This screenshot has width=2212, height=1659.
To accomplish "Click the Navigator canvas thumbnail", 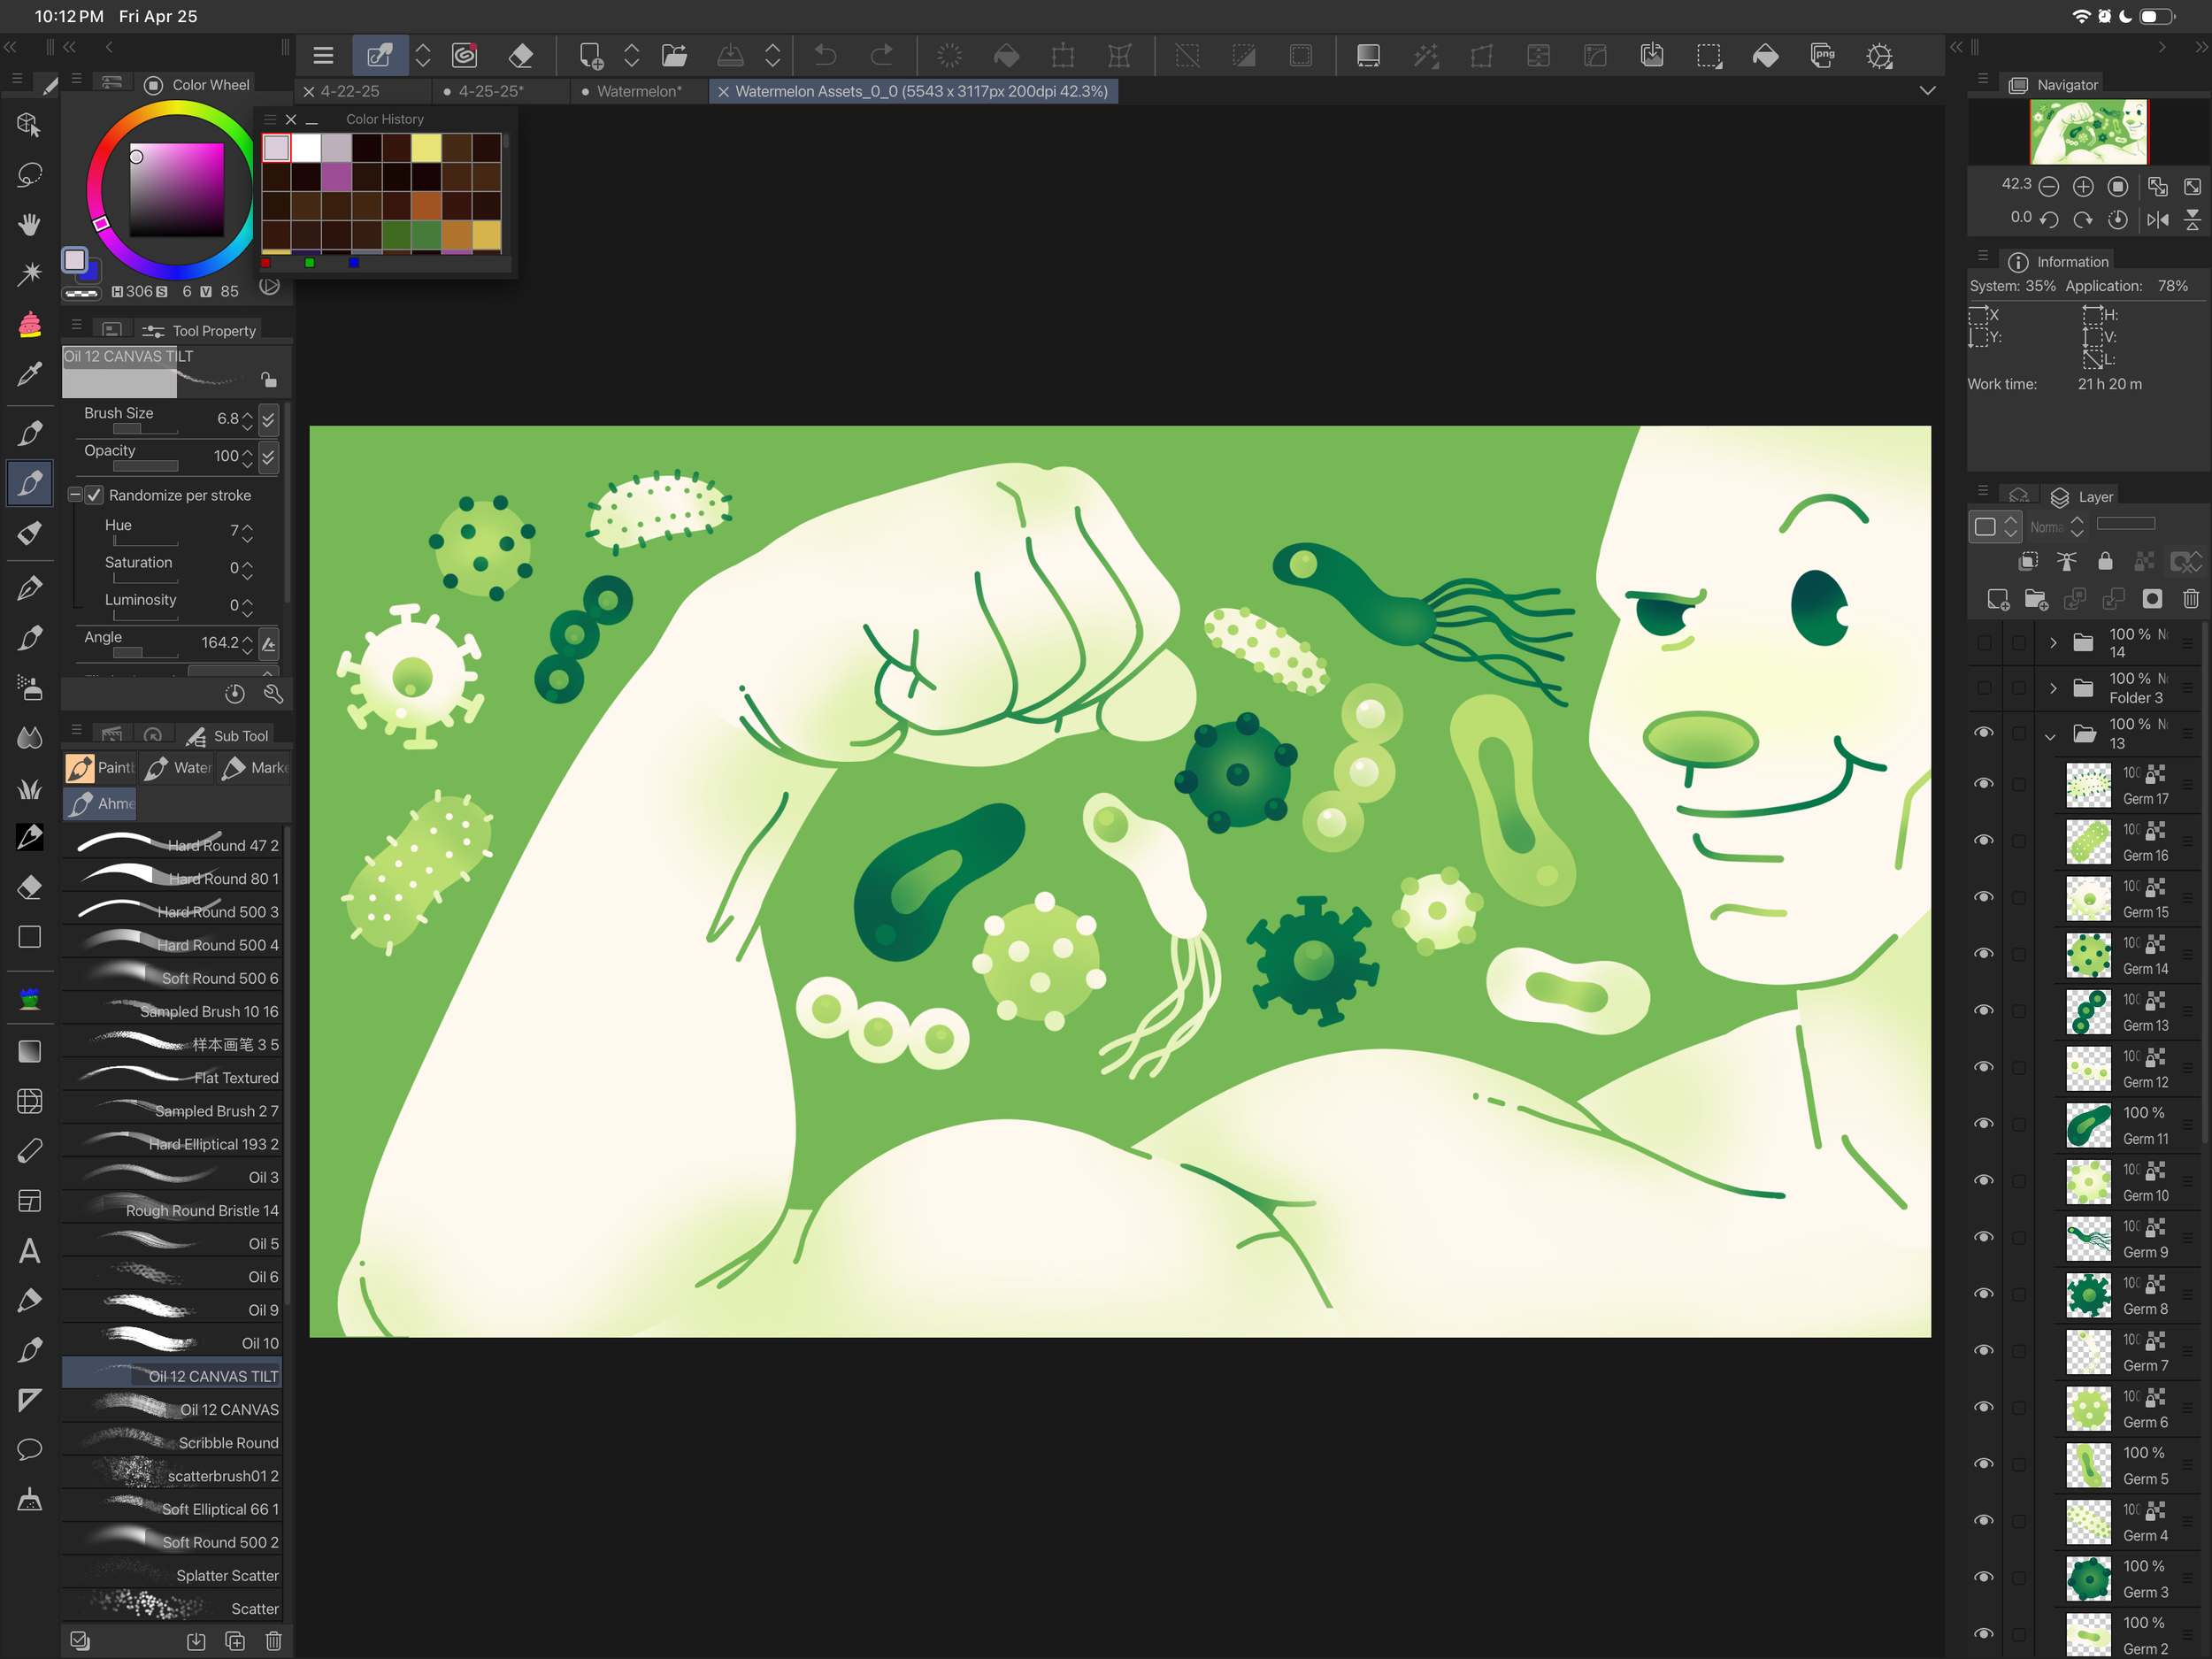I will [2088, 131].
